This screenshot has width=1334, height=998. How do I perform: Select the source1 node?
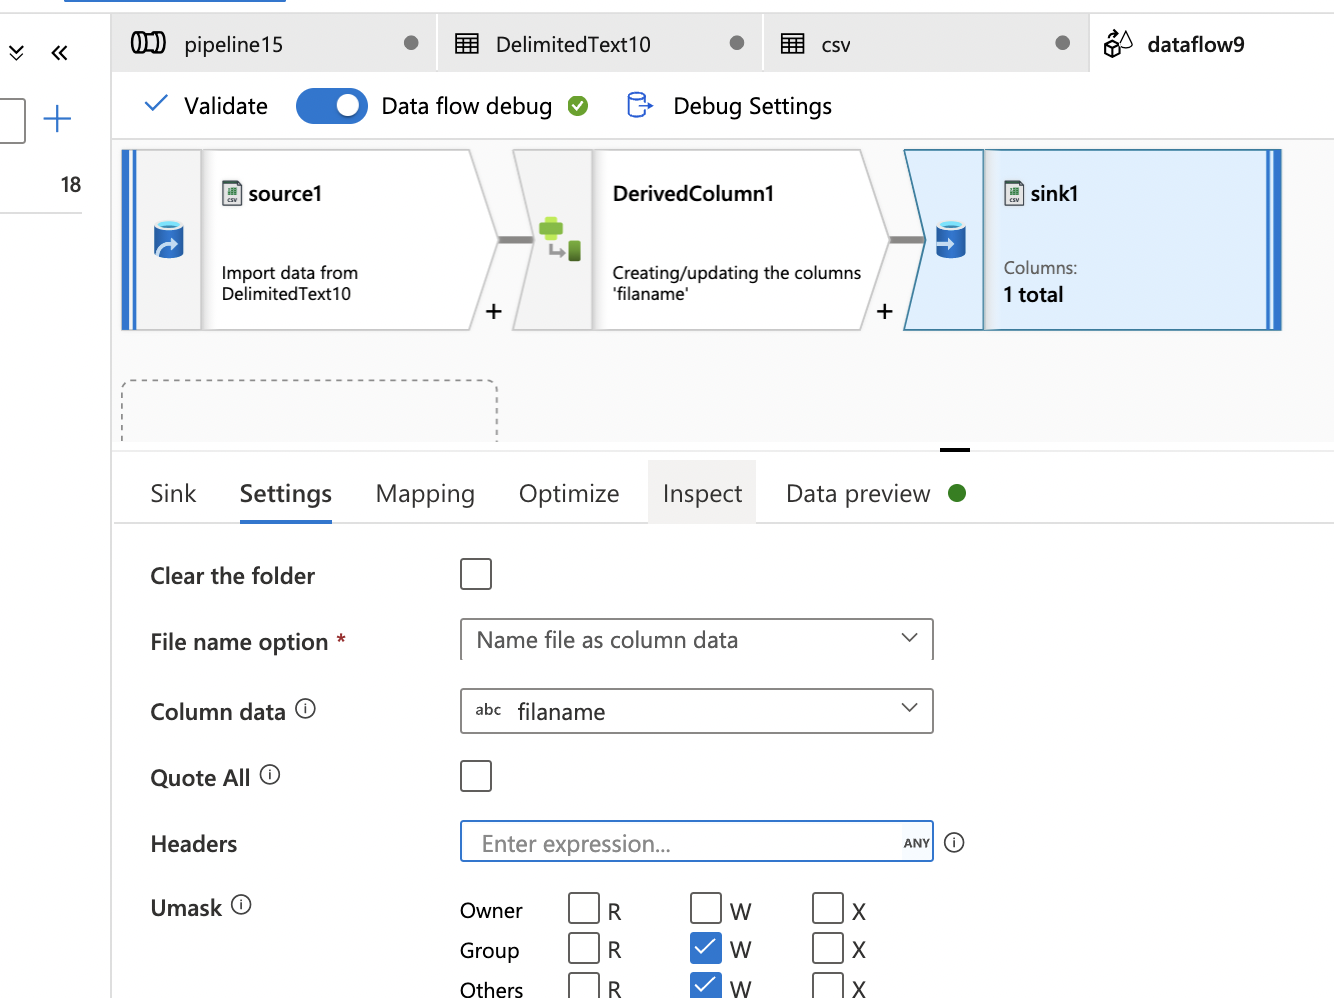tap(310, 240)
